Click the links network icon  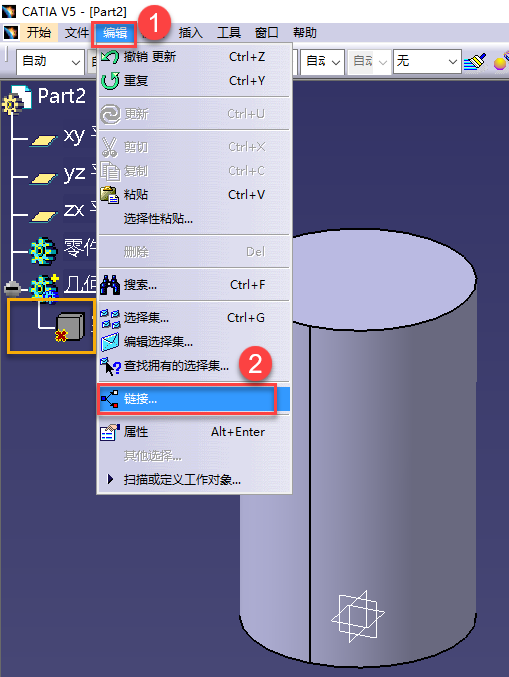[x=110, y=399]
